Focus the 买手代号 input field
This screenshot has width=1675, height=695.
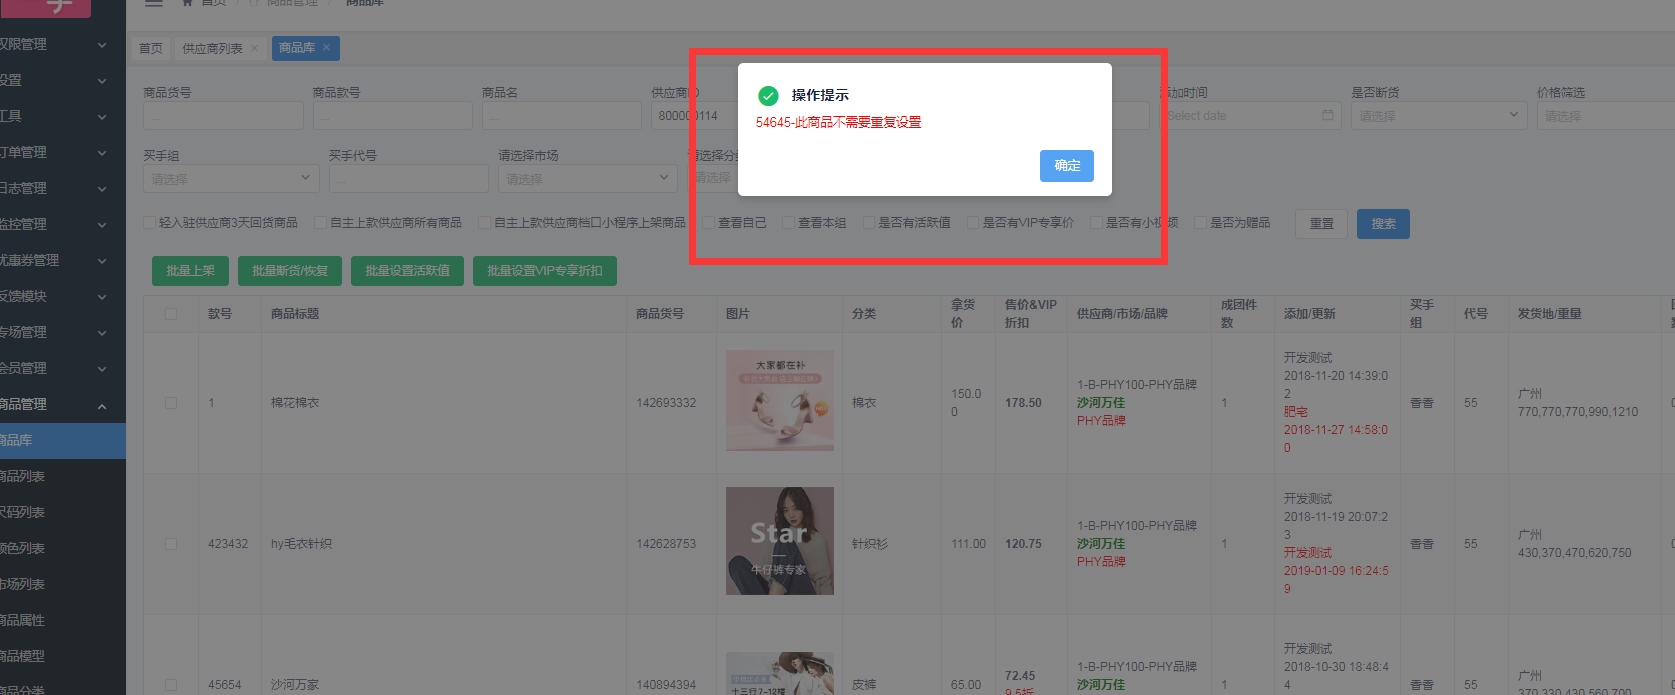[408, 179]
